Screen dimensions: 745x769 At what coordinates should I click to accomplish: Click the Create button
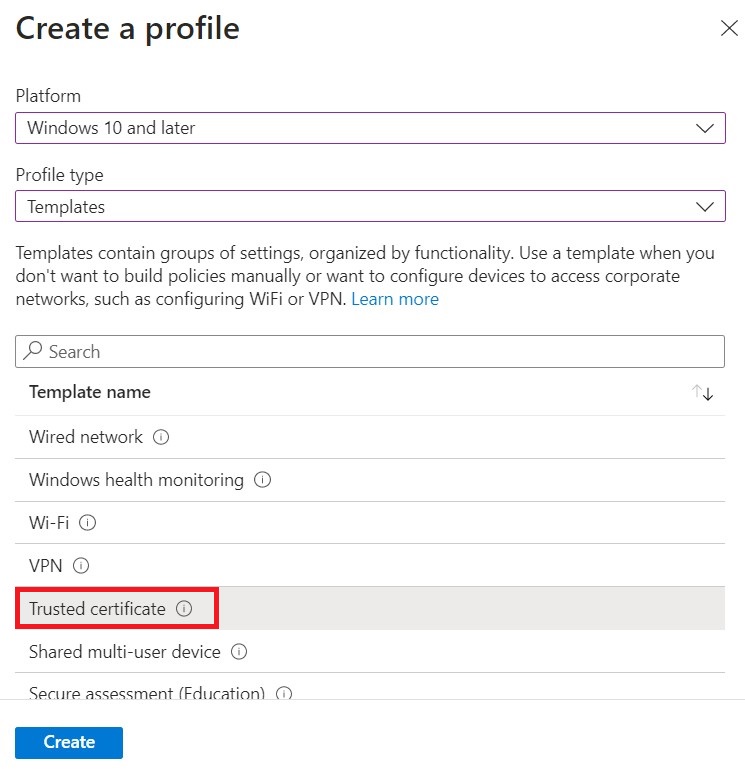pos(69,743)
